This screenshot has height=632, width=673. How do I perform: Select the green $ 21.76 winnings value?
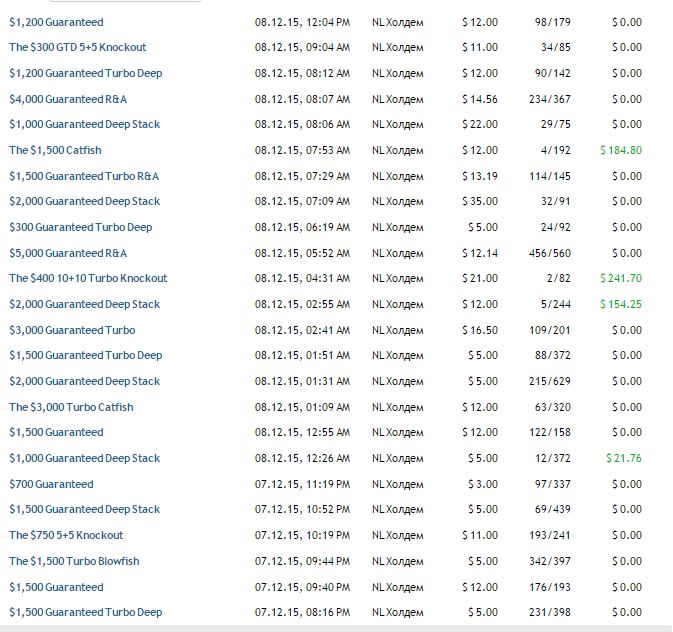pyautogui.click(x=624, y=459)
